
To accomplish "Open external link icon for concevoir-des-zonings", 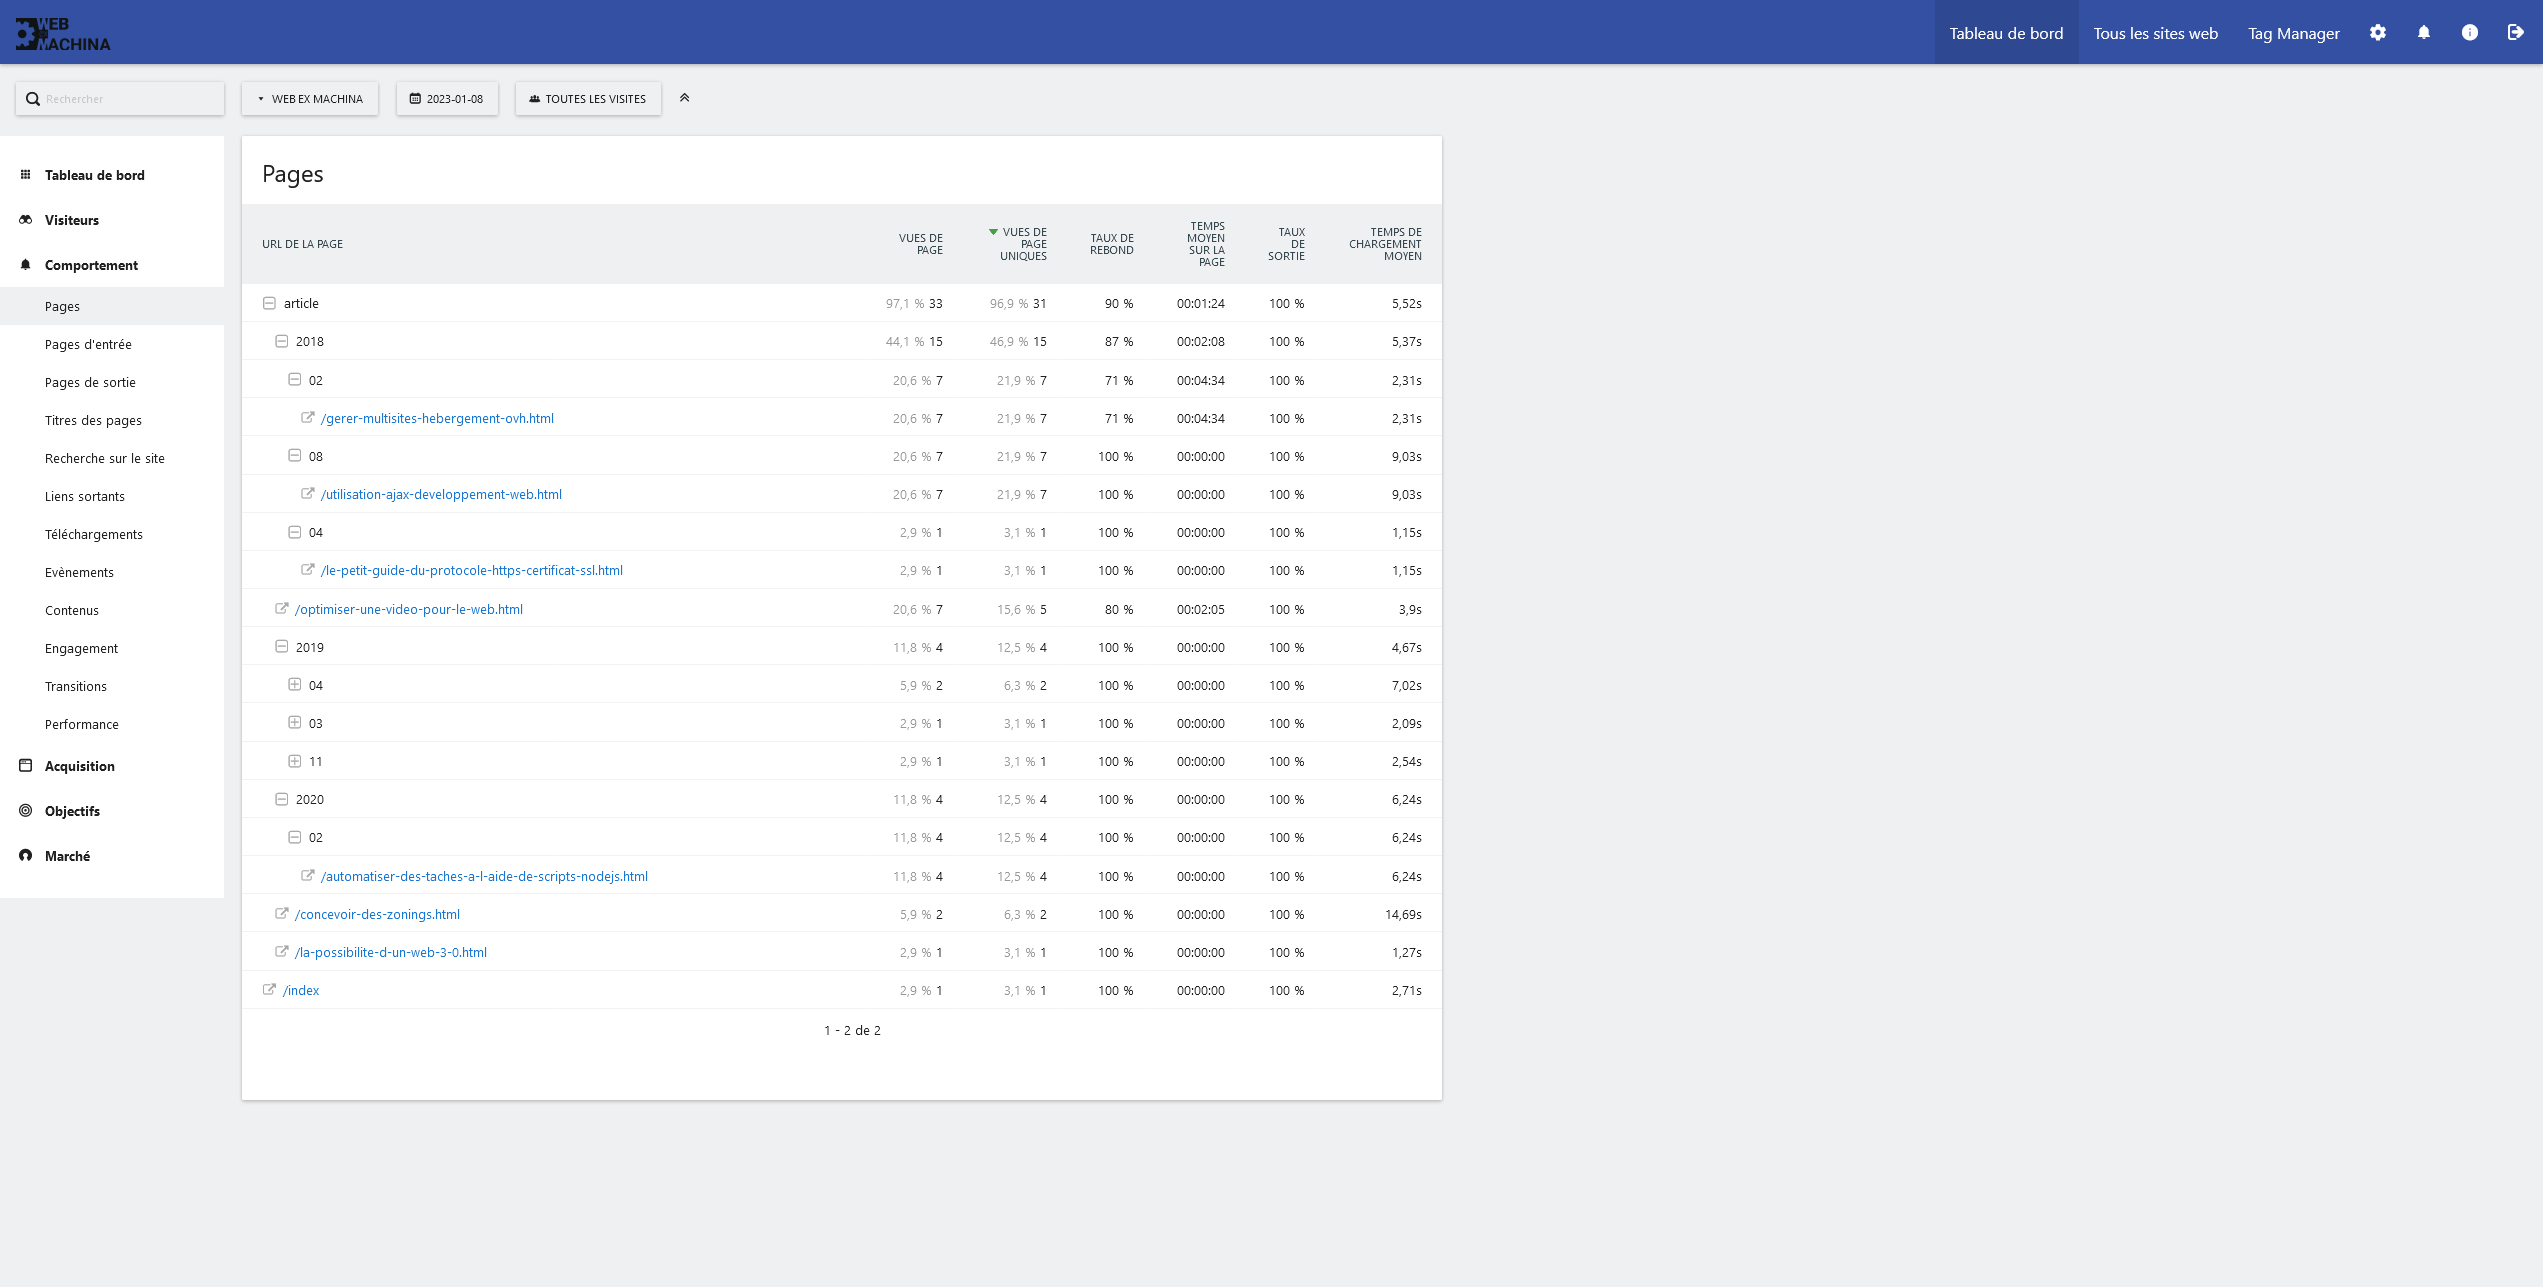I will (x=282, y=914).
